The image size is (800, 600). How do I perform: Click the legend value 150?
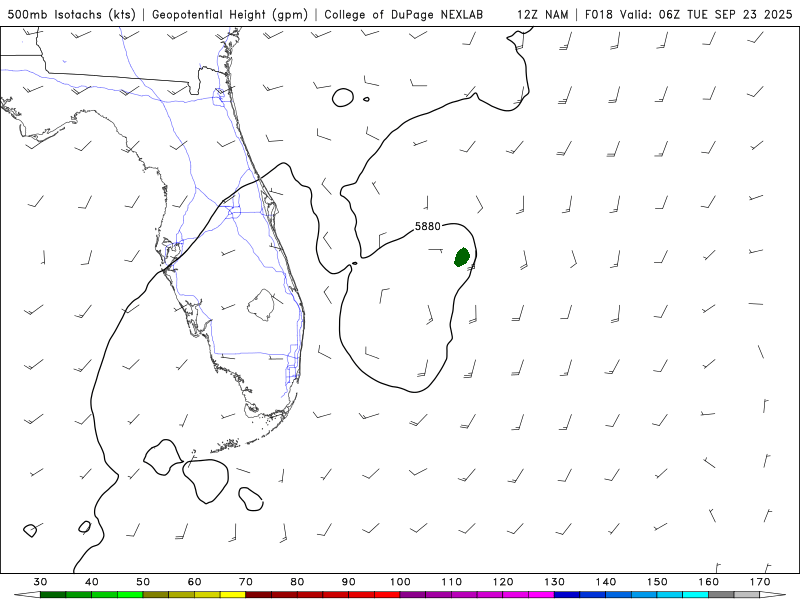[x=657, y=582]
